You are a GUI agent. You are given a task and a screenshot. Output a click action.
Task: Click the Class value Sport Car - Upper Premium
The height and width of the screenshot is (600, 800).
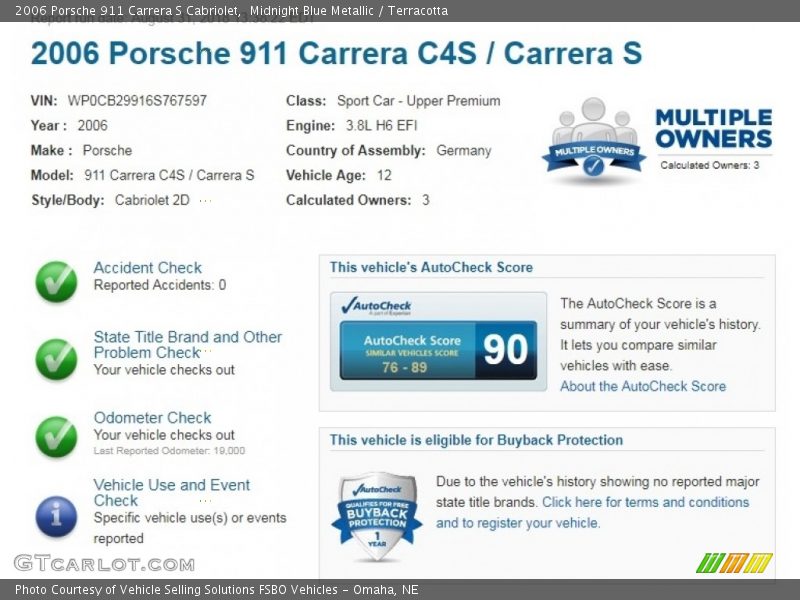pyautogui.click(x=418, y=101)
